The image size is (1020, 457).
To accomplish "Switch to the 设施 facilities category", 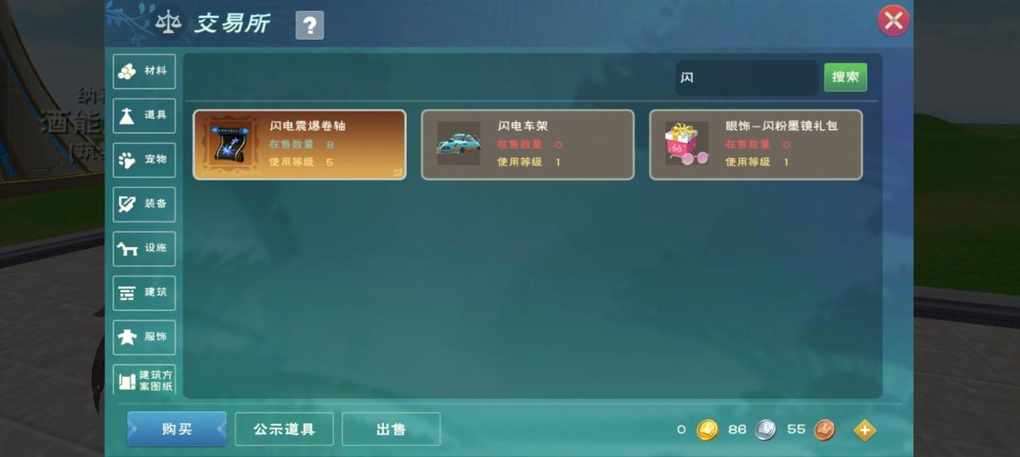I will coord(144,248).
